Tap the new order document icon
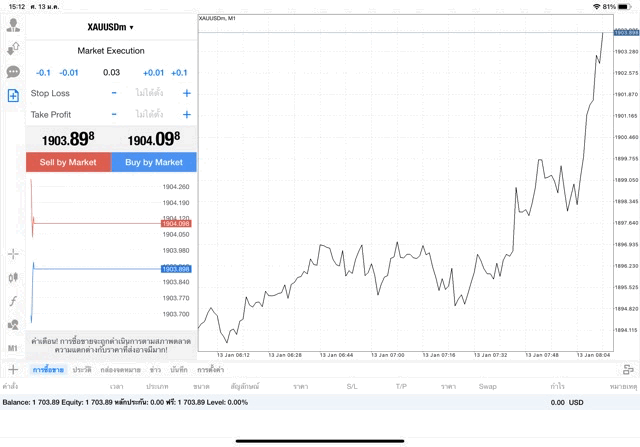 [13, 96]
